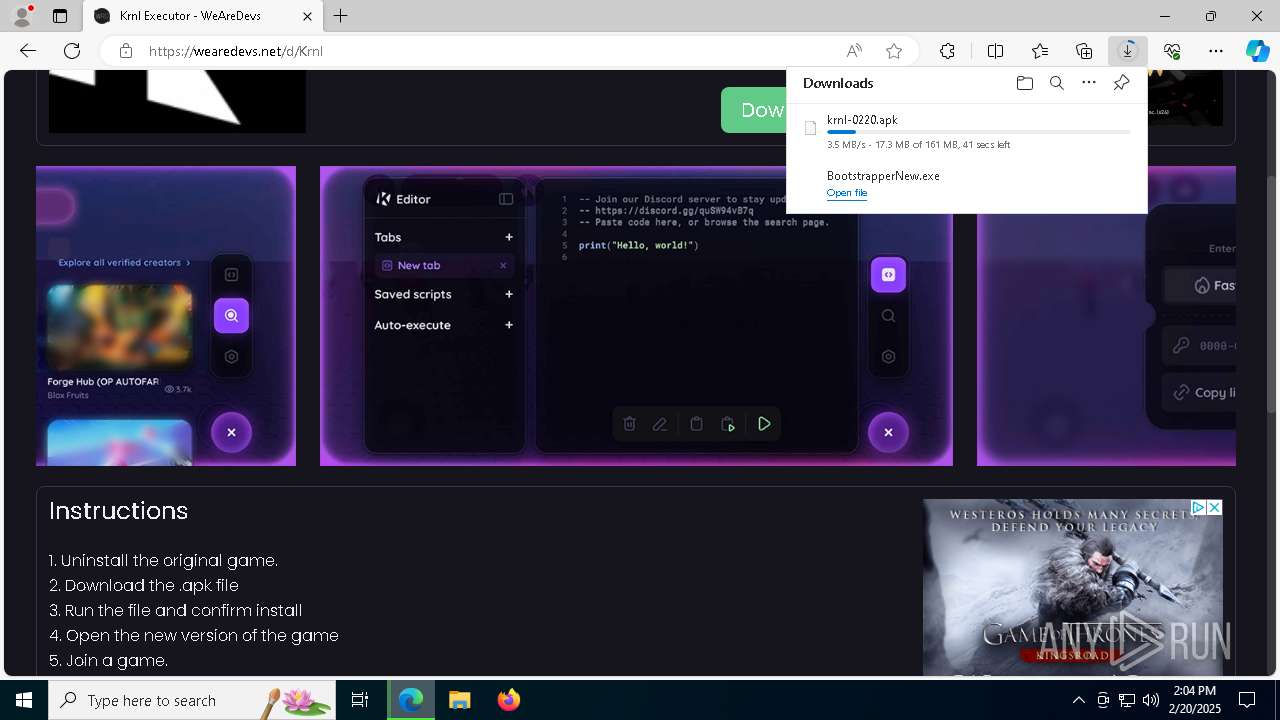
Task: Open Collections icon in toolbar
Action: (x=1084, y=51)
